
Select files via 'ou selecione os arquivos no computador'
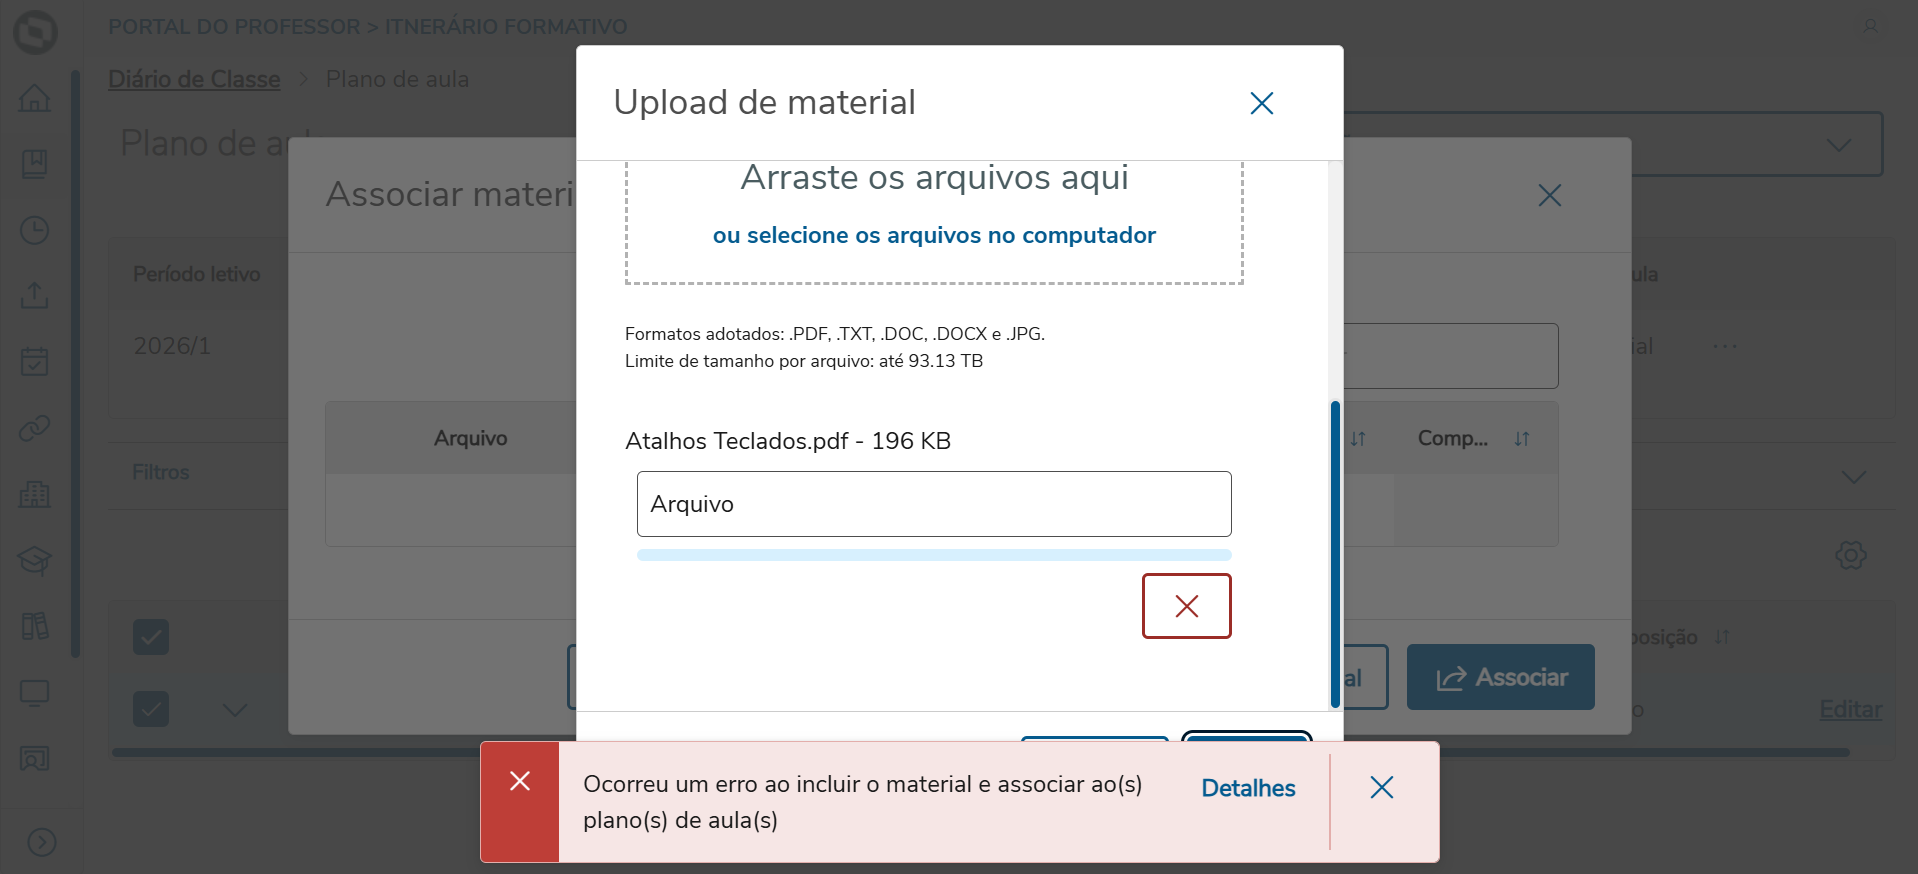tap(934, 235)
